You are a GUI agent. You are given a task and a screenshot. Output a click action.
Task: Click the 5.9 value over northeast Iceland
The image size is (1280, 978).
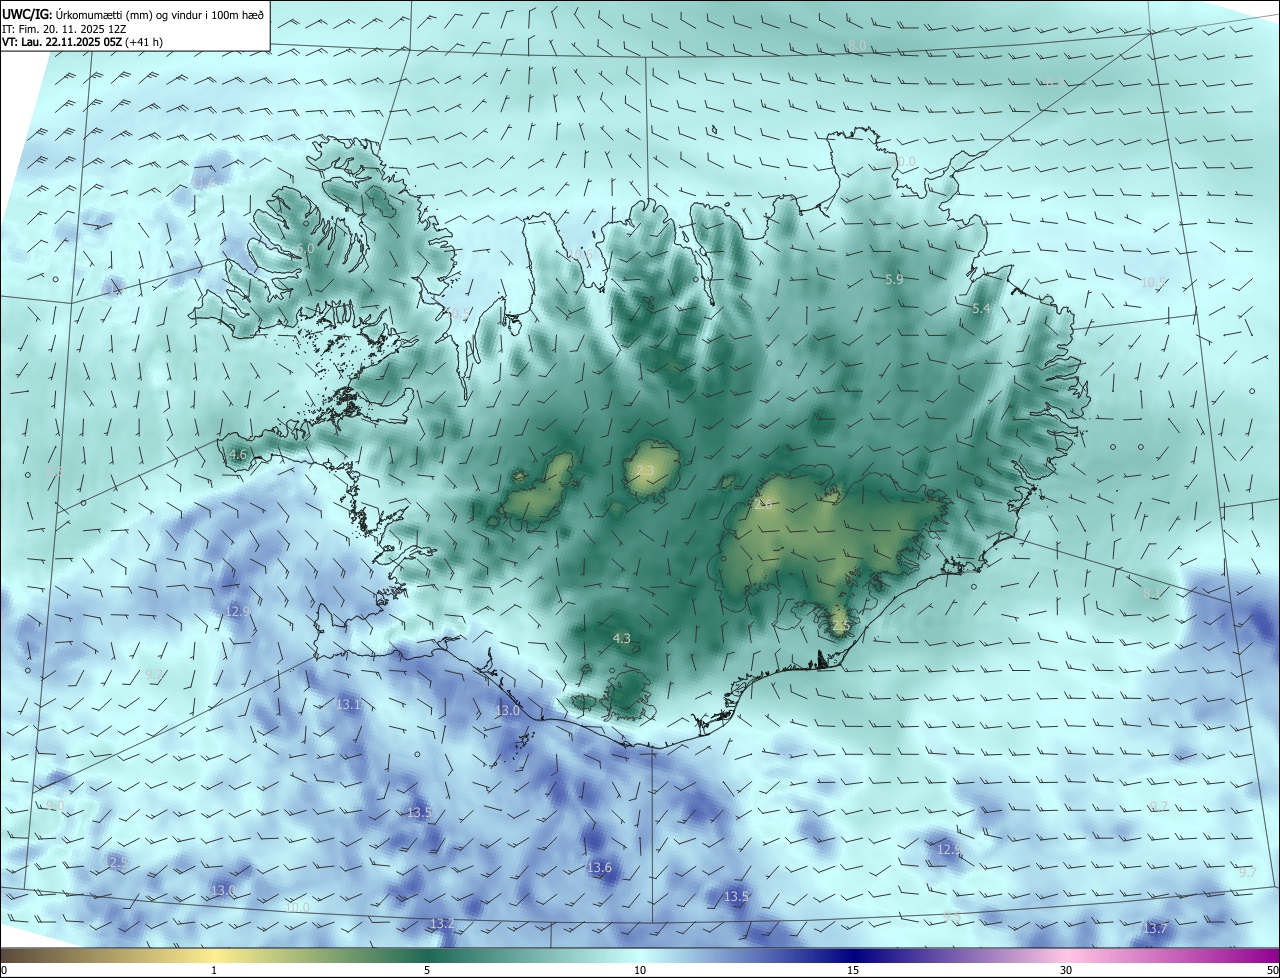[x=894, y=280]
